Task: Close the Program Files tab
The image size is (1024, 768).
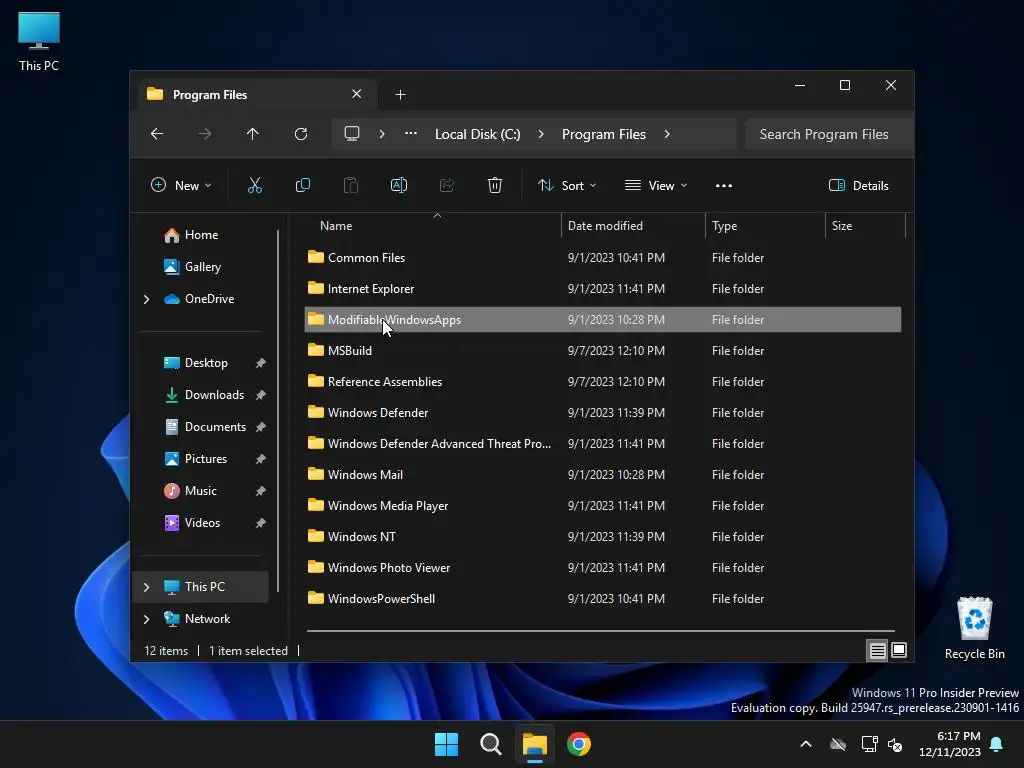Action: pos(357,94)
